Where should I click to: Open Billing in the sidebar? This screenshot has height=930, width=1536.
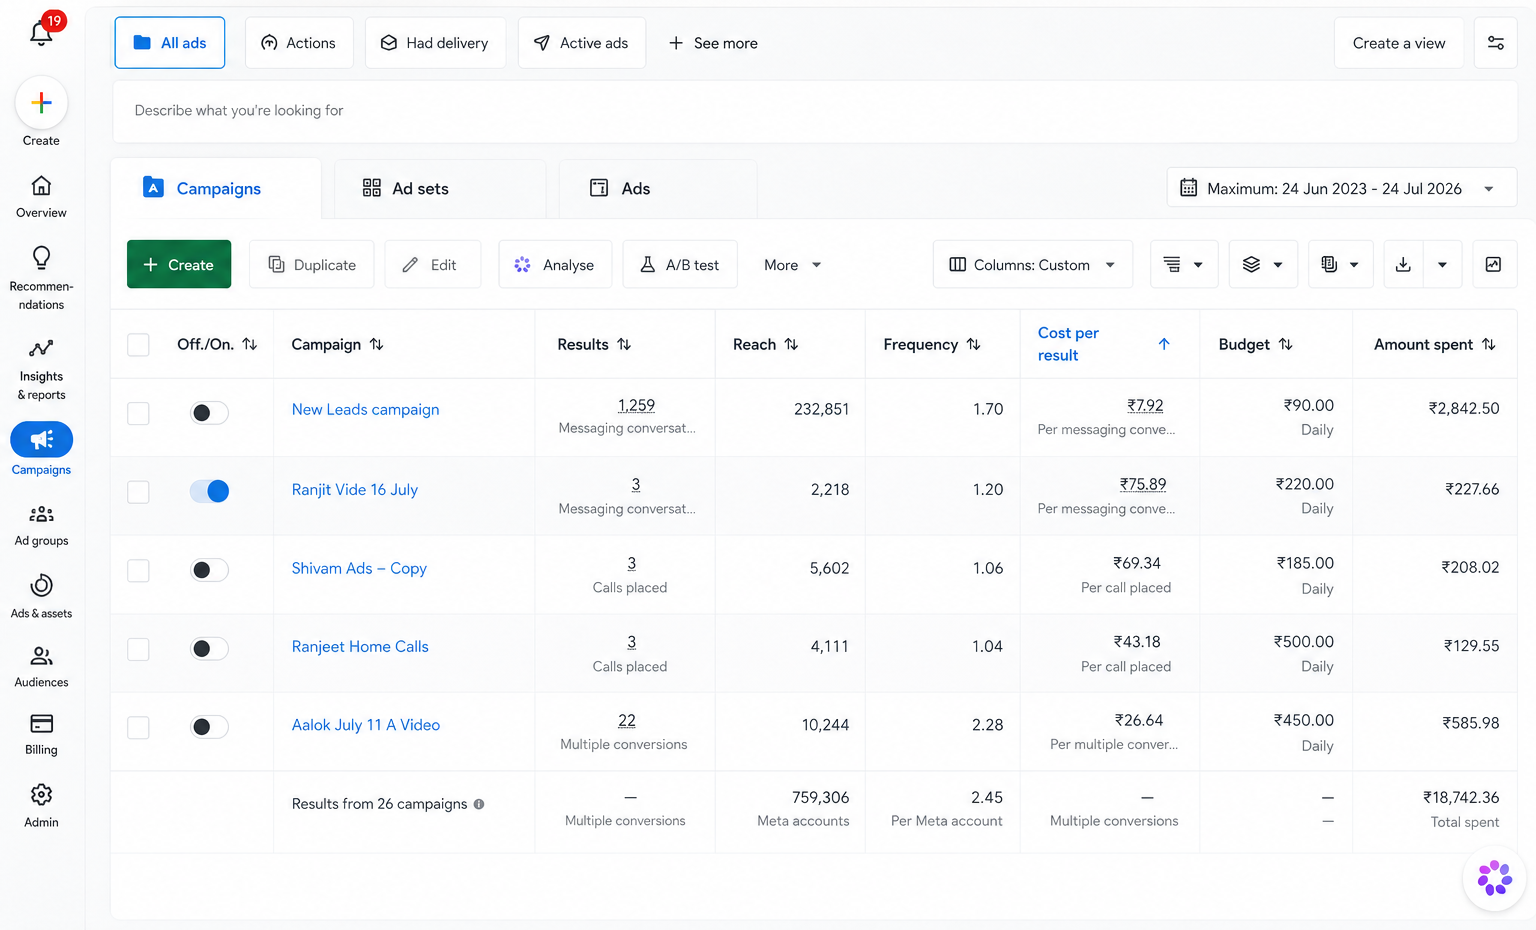pyautogui.click(x=41, y=735)
